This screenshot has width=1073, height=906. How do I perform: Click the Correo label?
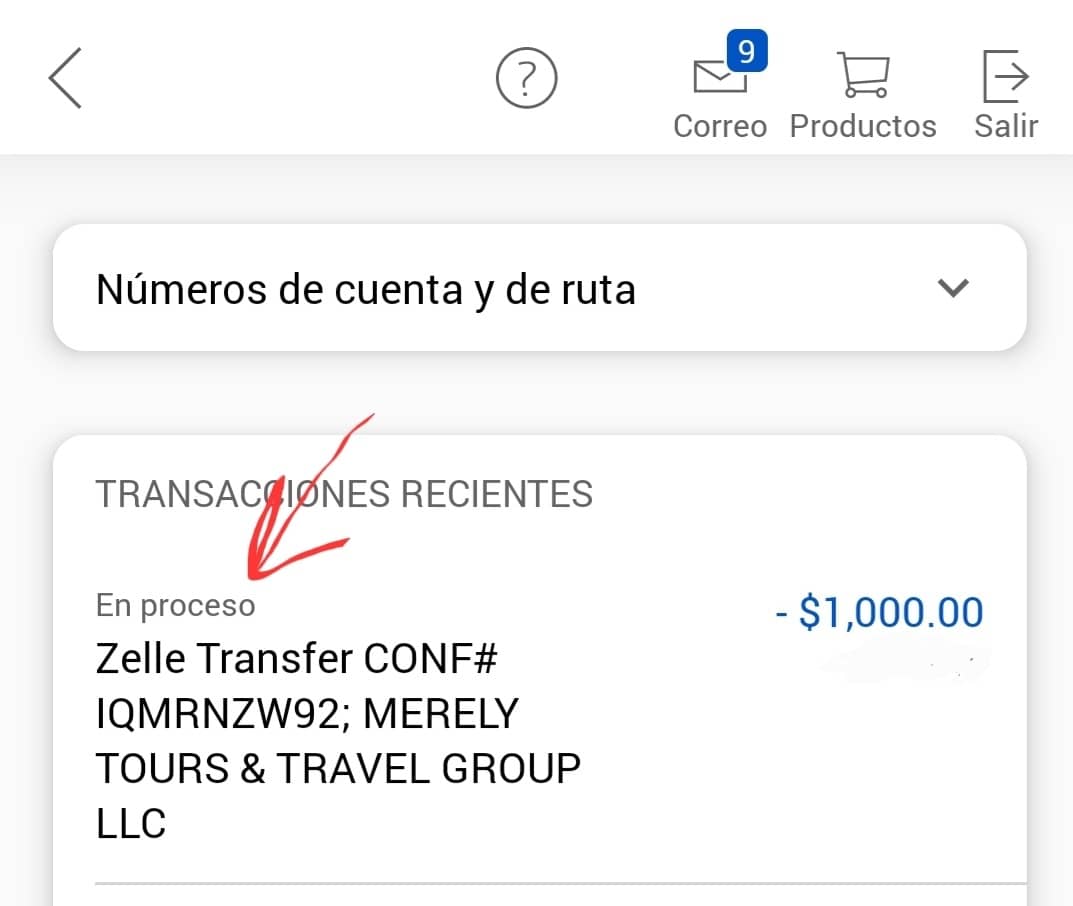coord(719,126)
